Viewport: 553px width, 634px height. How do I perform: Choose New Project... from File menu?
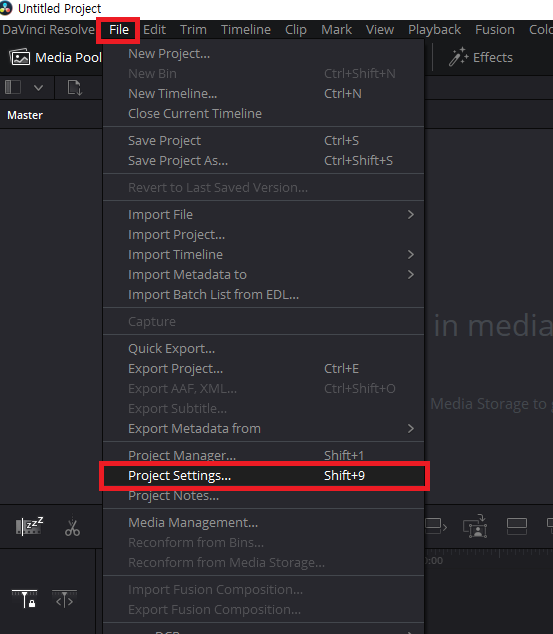click(264, 53)
